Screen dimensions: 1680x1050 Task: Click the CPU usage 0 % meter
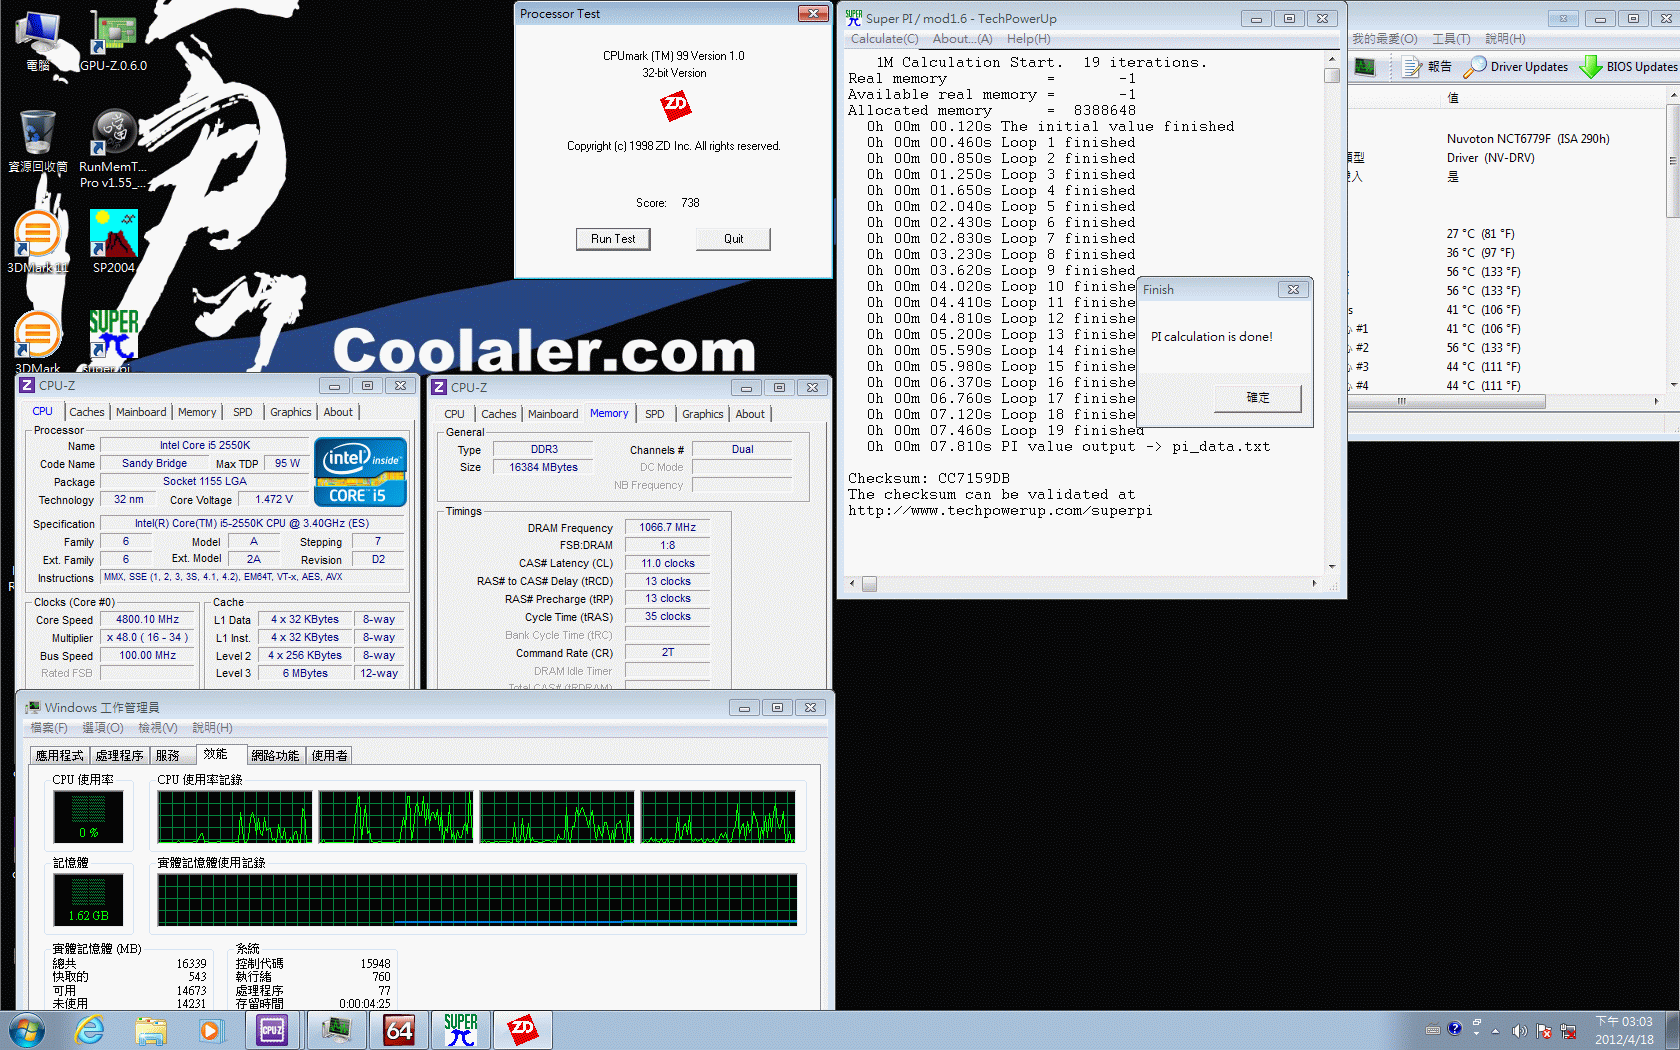(x=88, y=817)
